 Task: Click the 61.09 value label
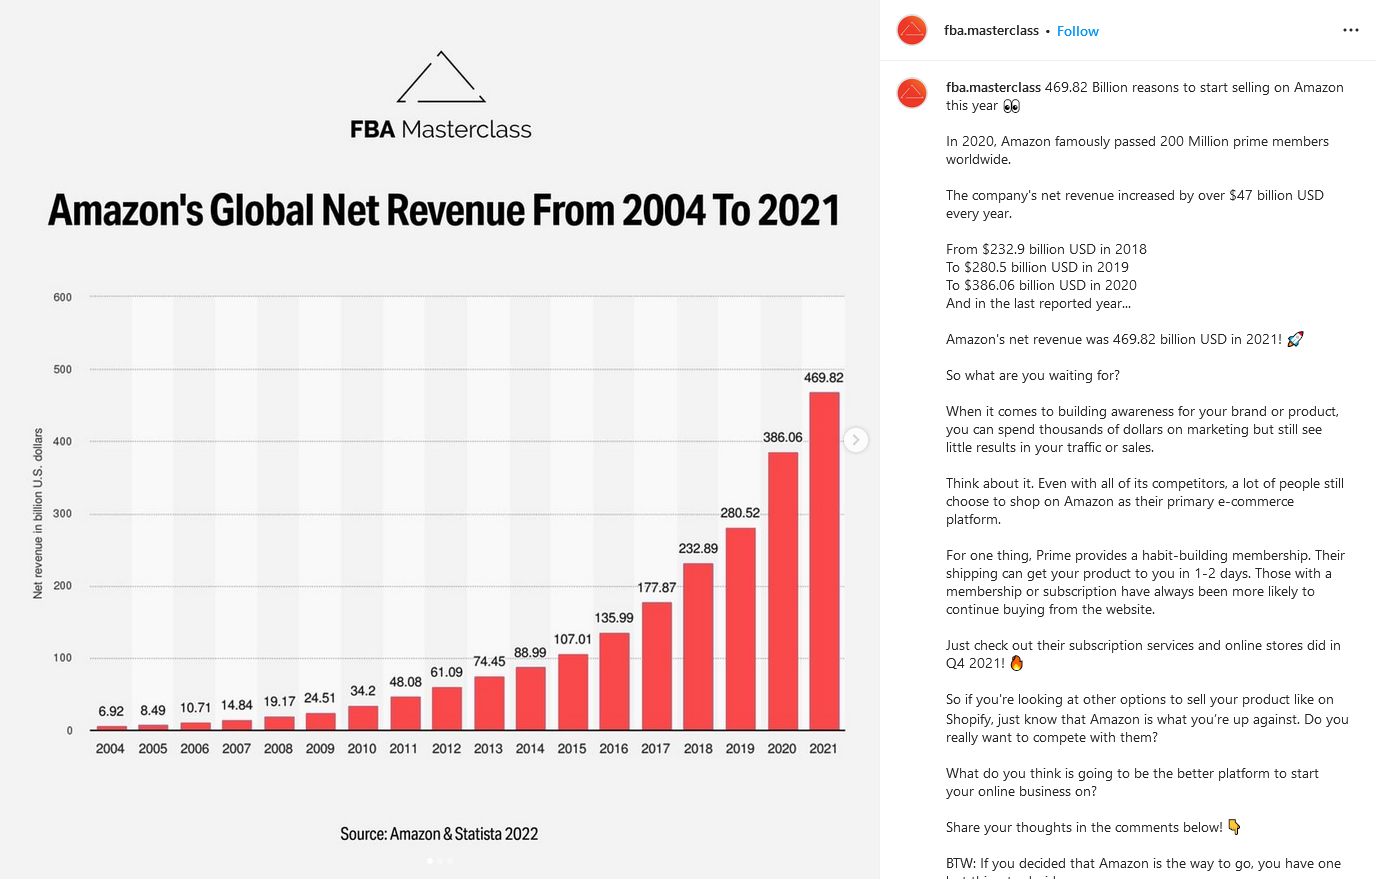click(447, 672)
